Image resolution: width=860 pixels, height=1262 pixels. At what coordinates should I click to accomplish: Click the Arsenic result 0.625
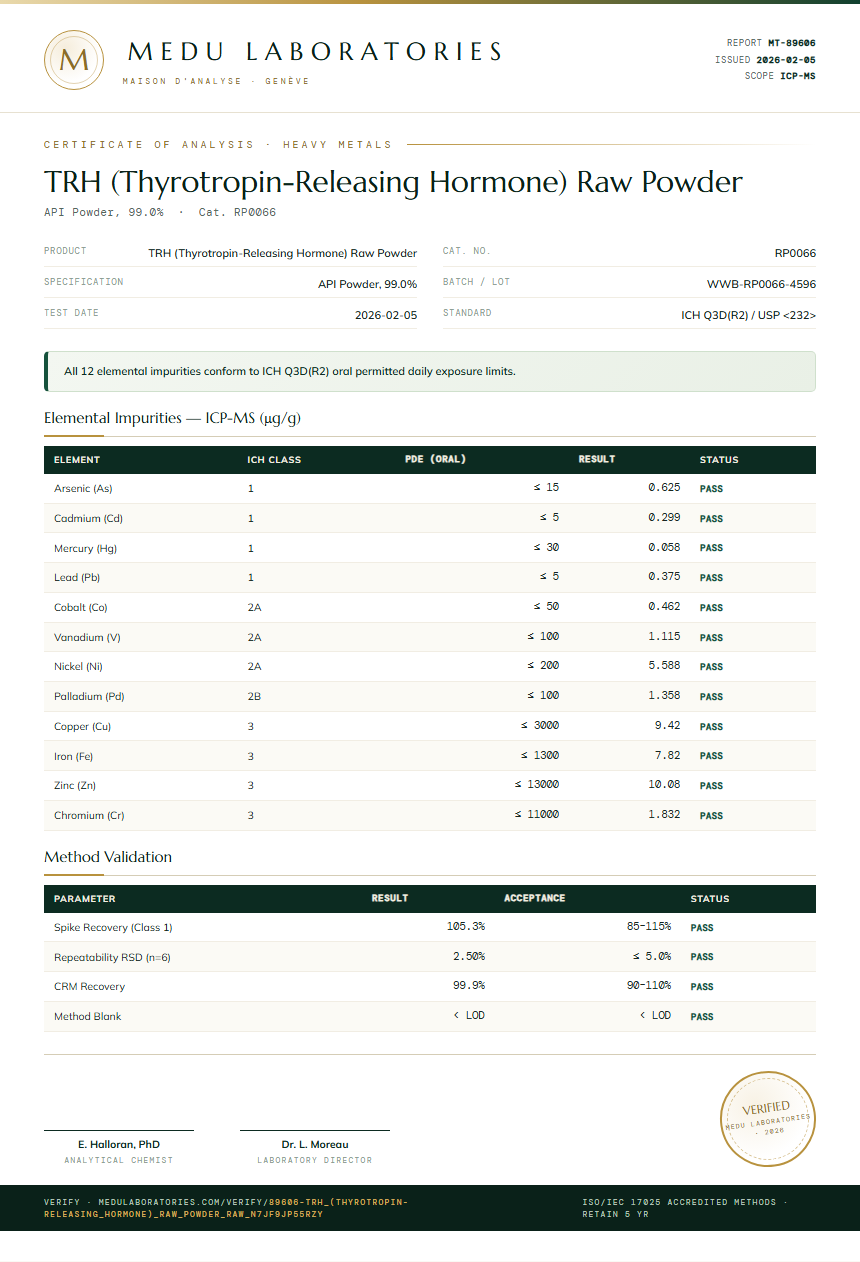click(x=664, y=488)
